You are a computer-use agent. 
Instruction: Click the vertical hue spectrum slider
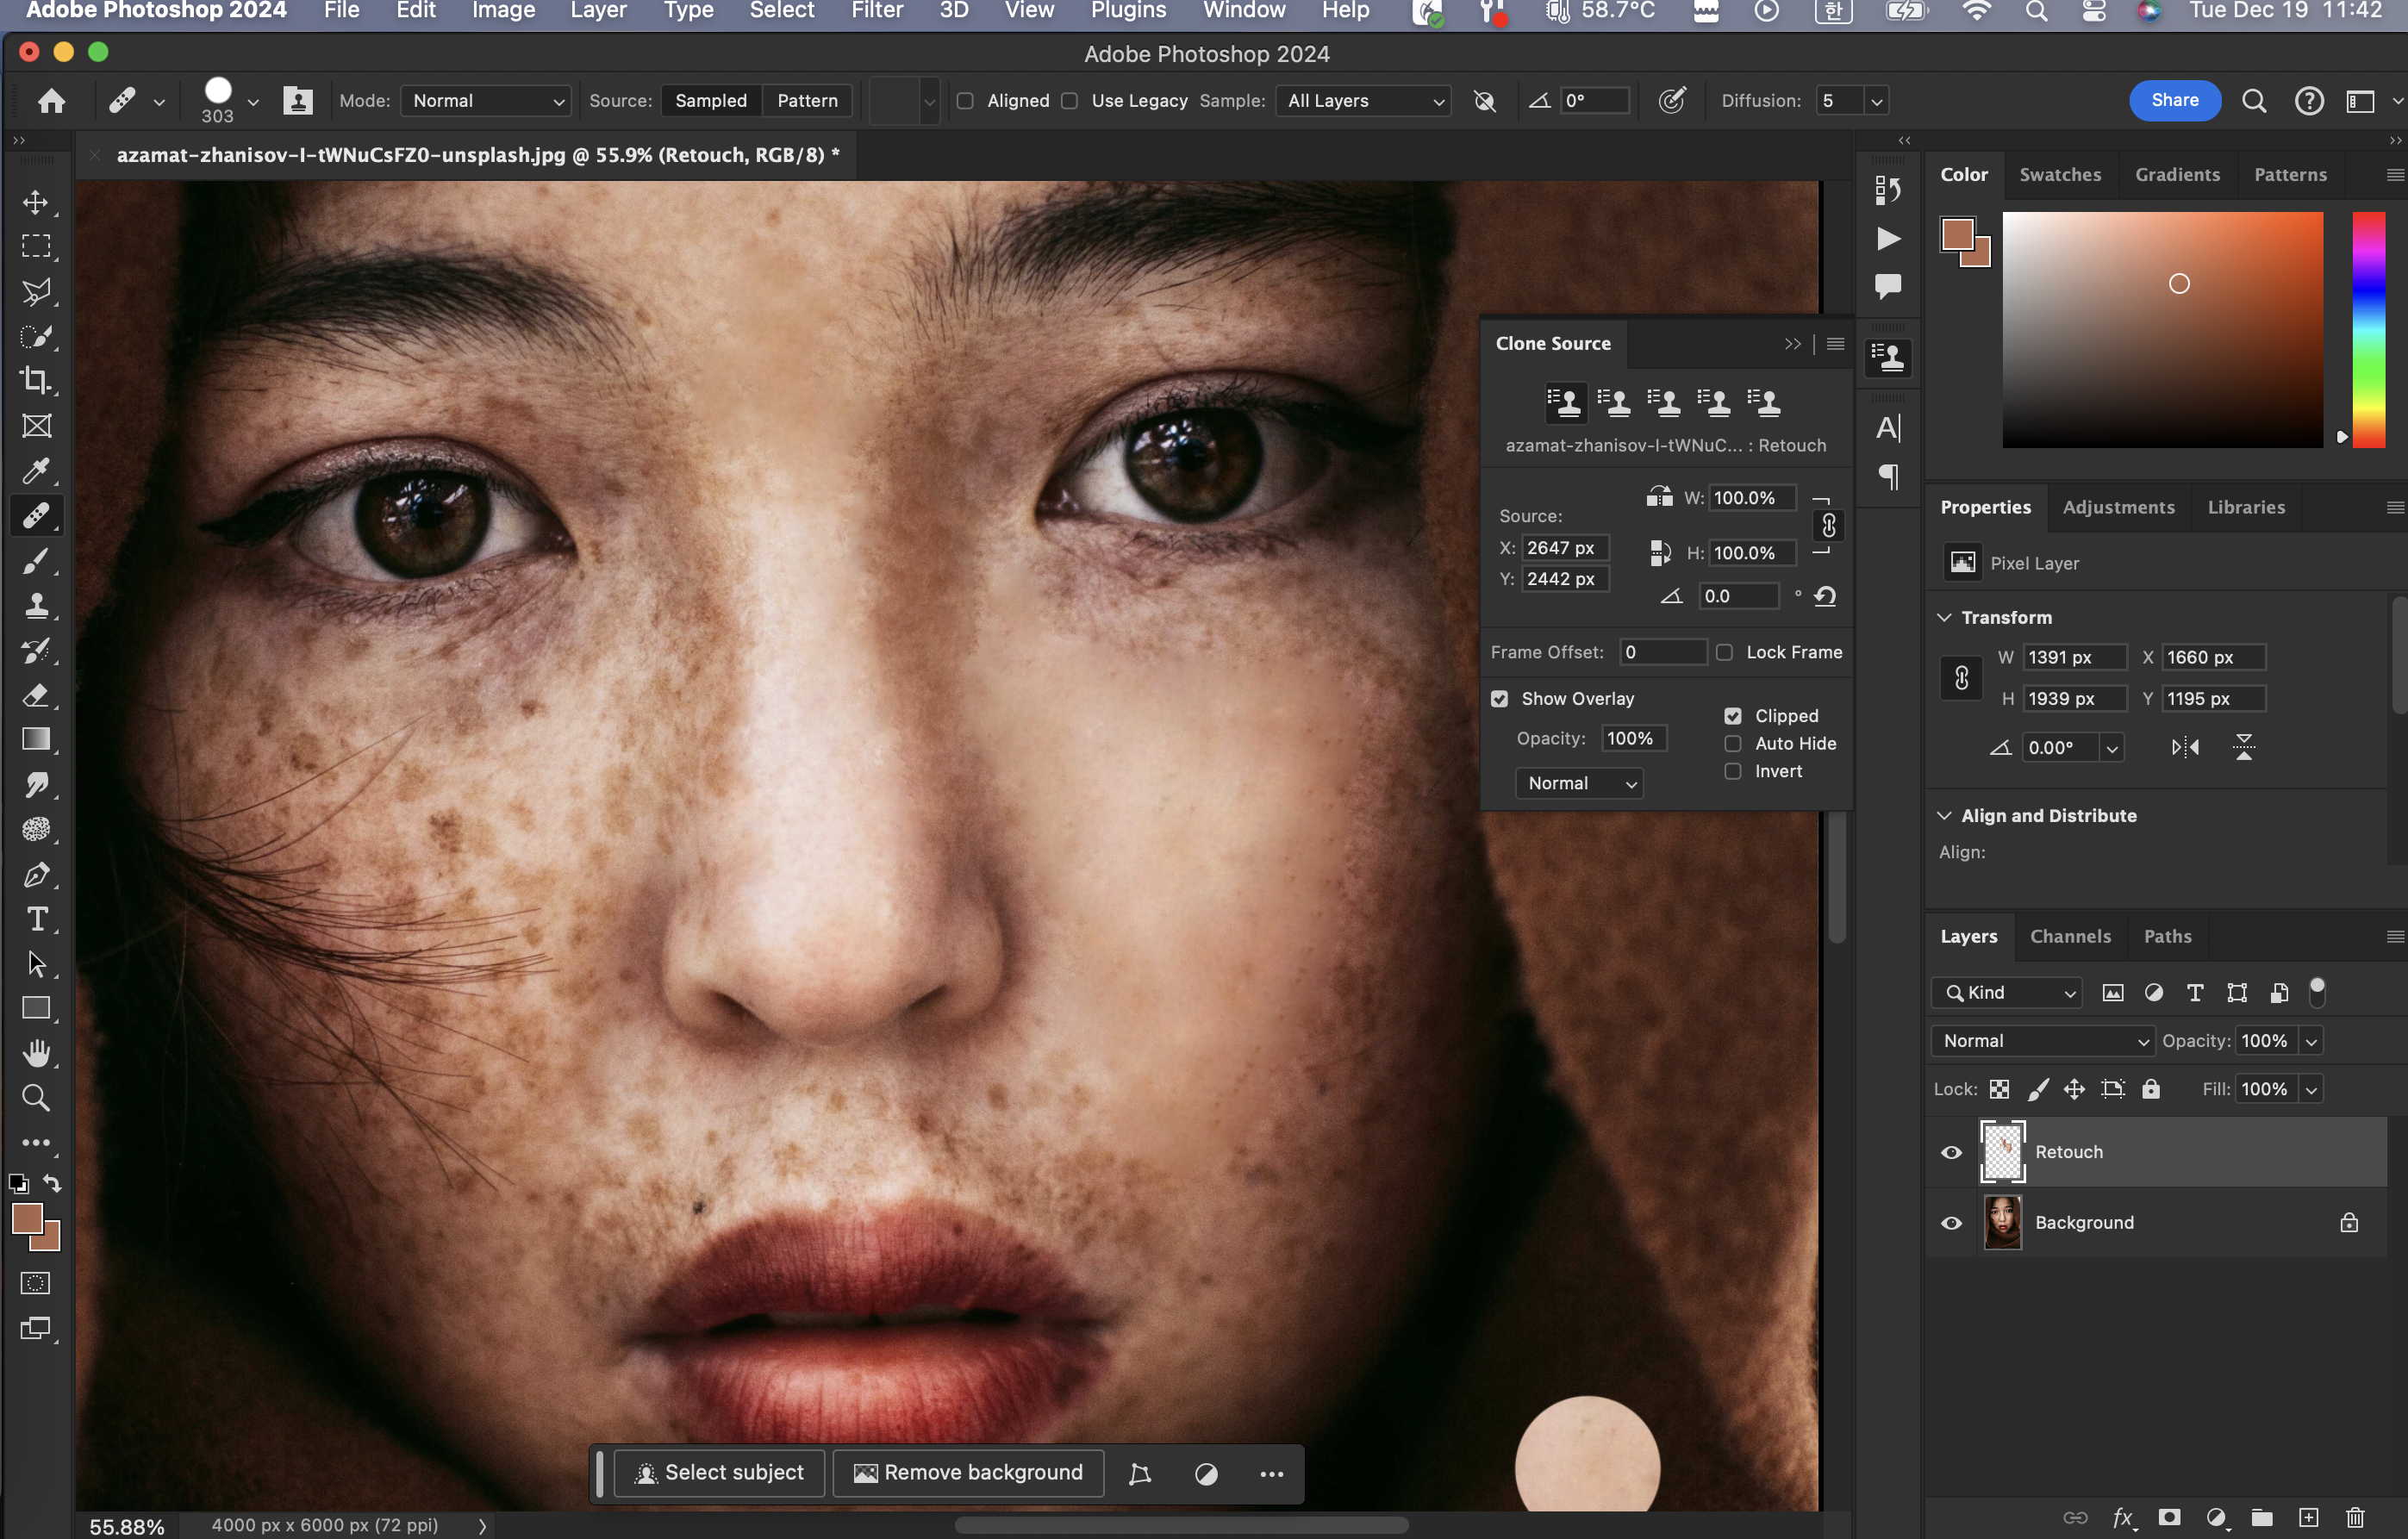[2368, 330]
